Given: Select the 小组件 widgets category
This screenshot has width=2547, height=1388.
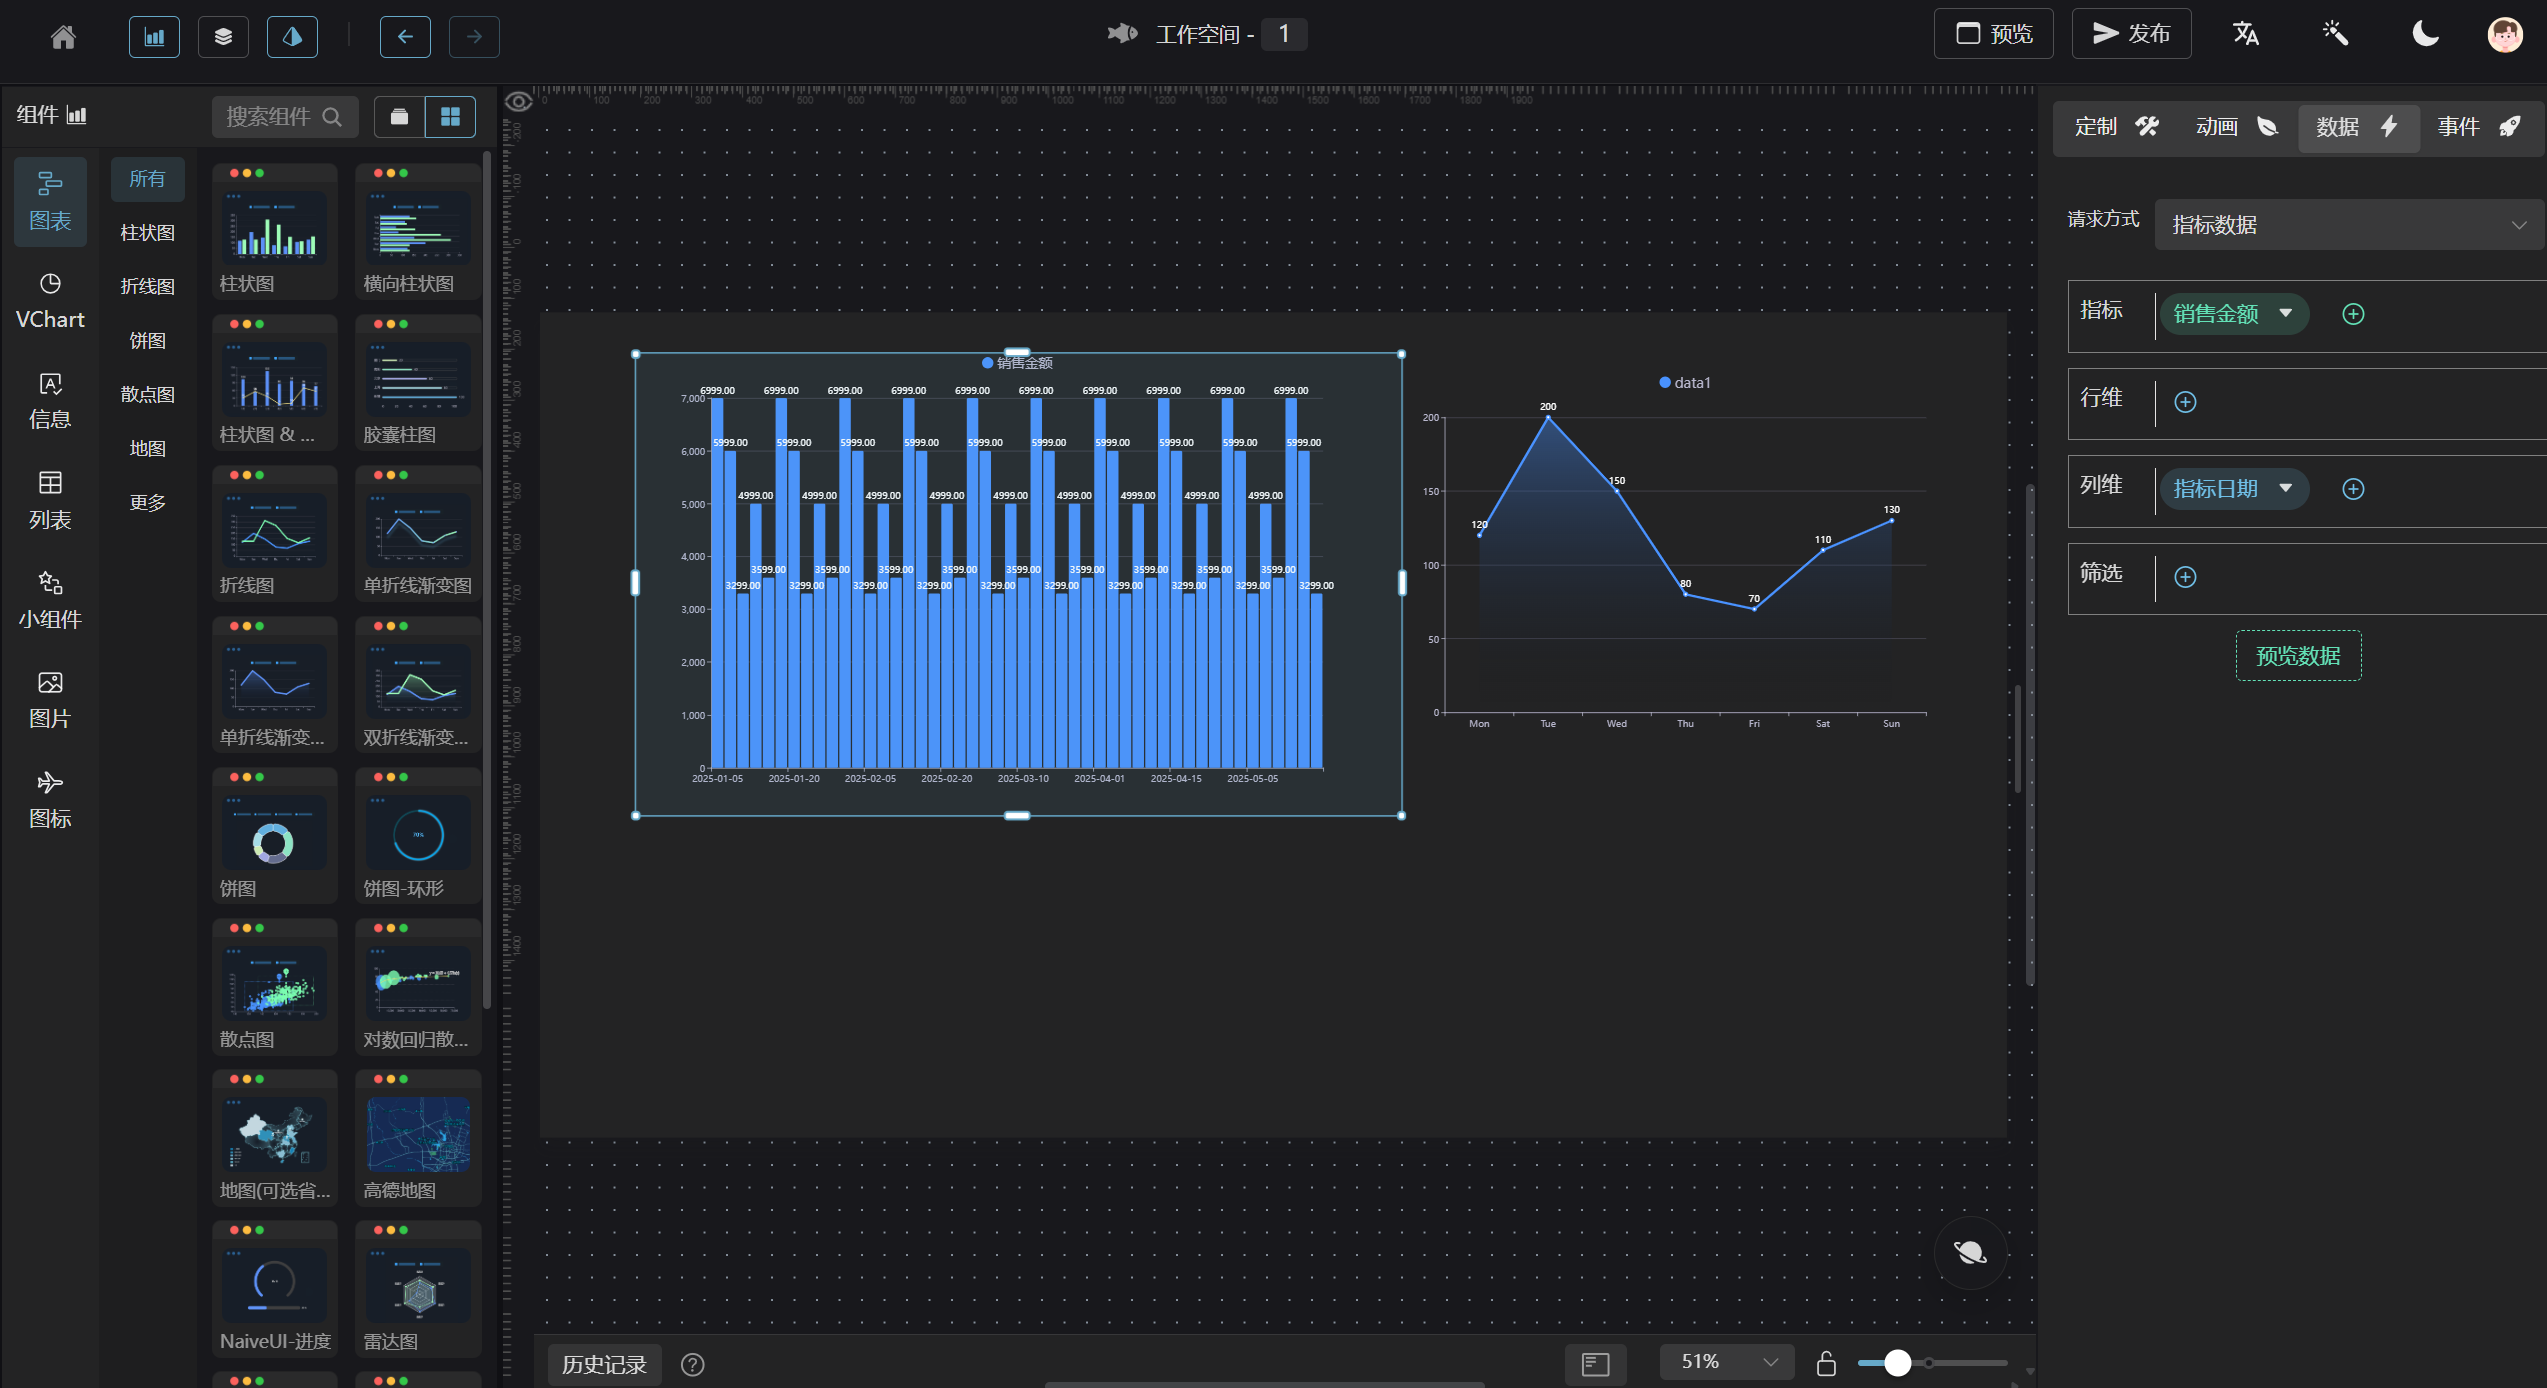Looking at the screenshot, I should point(50,601).
